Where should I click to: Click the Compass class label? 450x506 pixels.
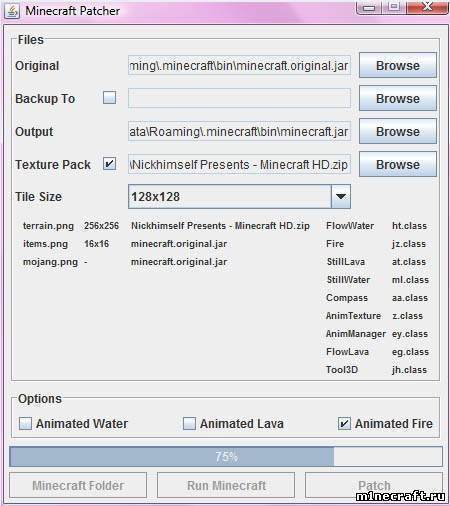point(347,298)
